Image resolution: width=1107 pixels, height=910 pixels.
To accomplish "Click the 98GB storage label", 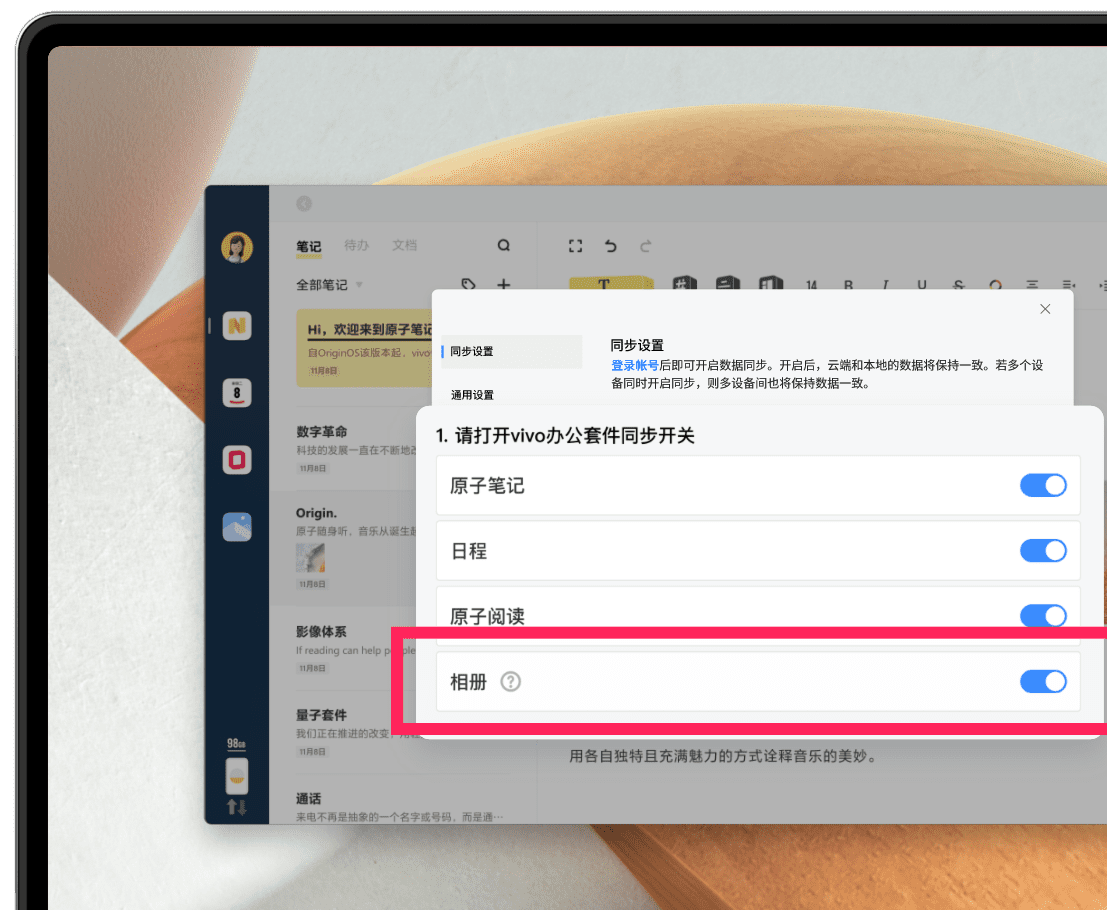I will (237, 743).
